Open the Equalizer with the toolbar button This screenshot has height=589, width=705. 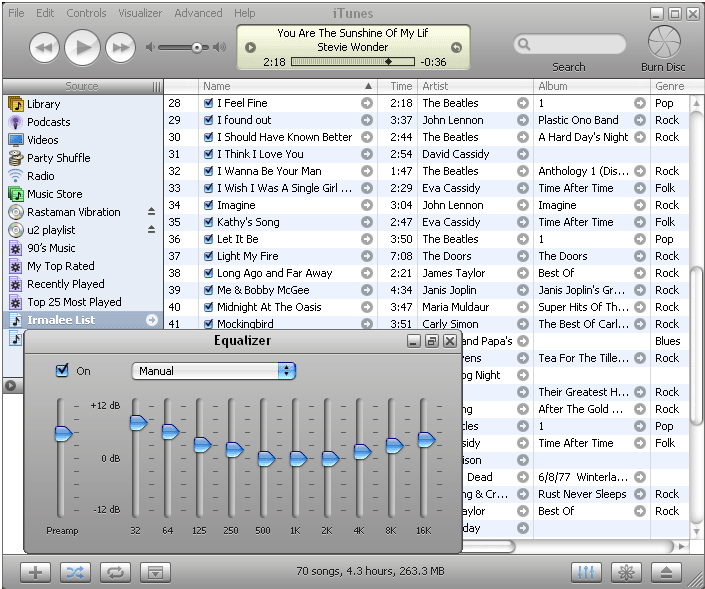[586, 572]
